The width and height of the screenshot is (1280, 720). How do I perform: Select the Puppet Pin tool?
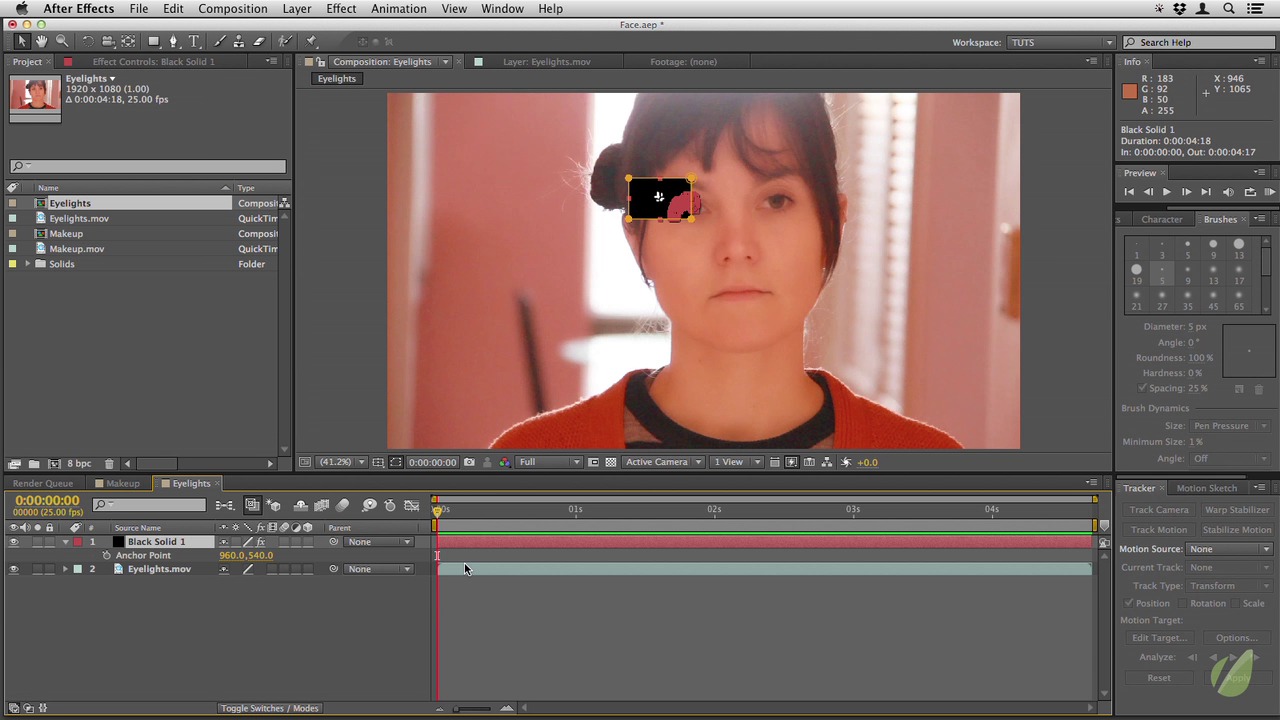[x=312, y=41]
